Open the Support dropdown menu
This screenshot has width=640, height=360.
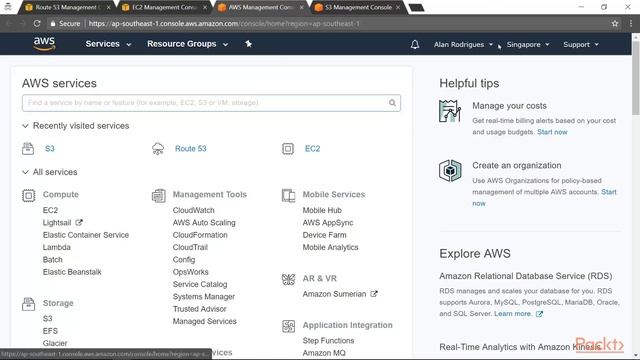581,44
